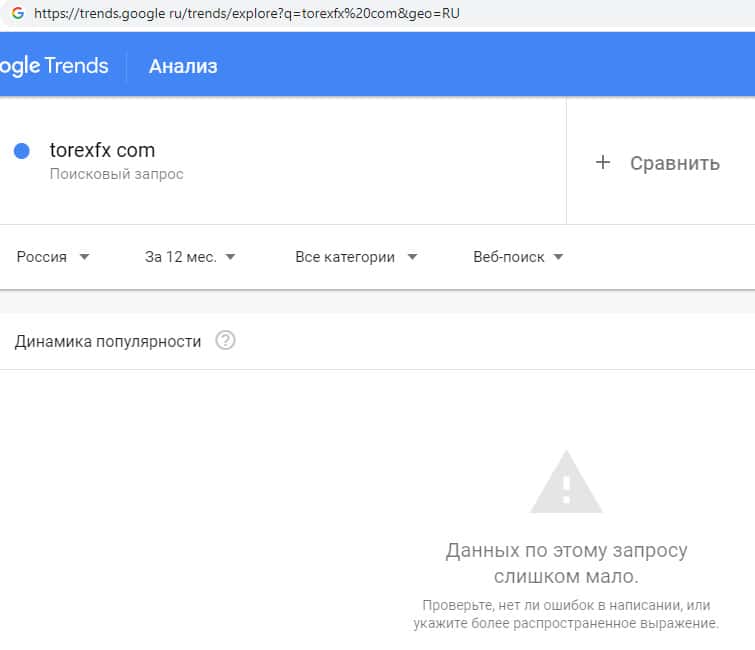Click the Google Trends logo
Viewport: 755px width, 650px height.
pyautogui.click(x=54, y=66)
